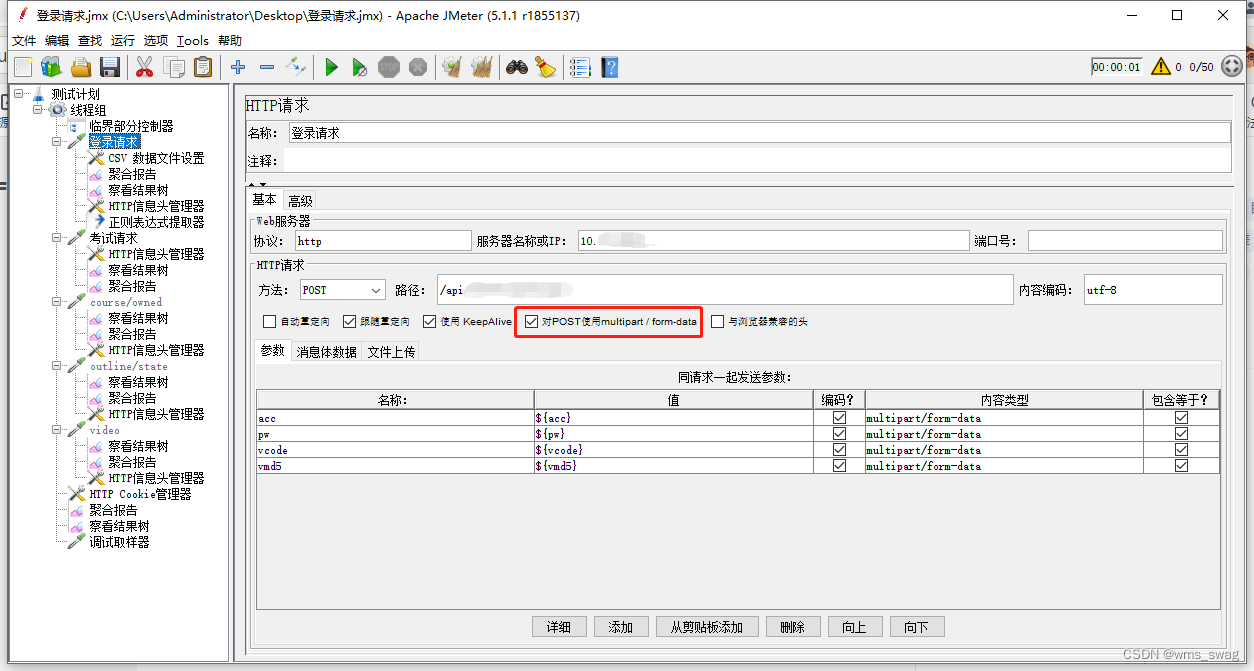The width and height of the screenshot is (1254, 671).
Task: Click the Reset Search yellow broom icon
Action: coord(545,67)
